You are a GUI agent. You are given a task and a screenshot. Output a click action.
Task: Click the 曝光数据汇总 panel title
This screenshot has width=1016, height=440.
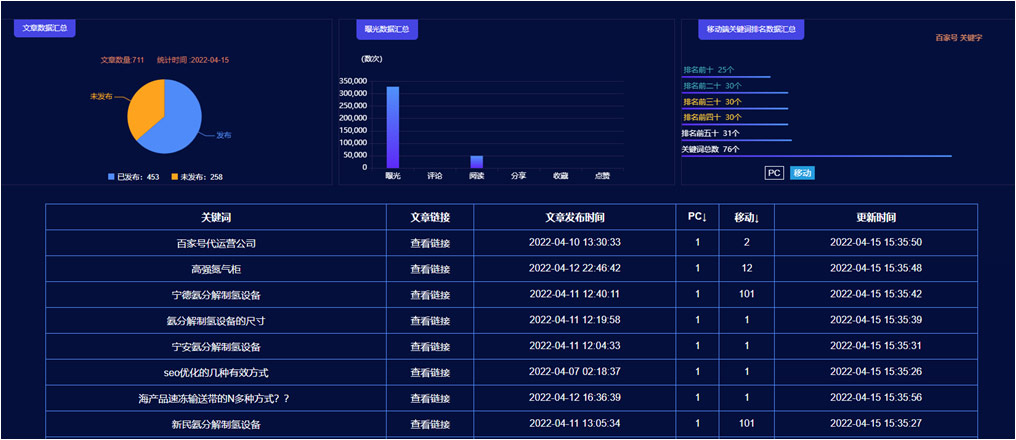point(386,29)
